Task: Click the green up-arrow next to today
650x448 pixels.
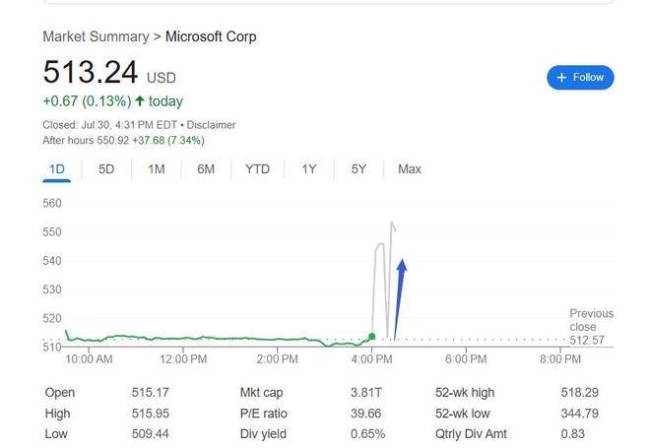Action: pos(140,101)
